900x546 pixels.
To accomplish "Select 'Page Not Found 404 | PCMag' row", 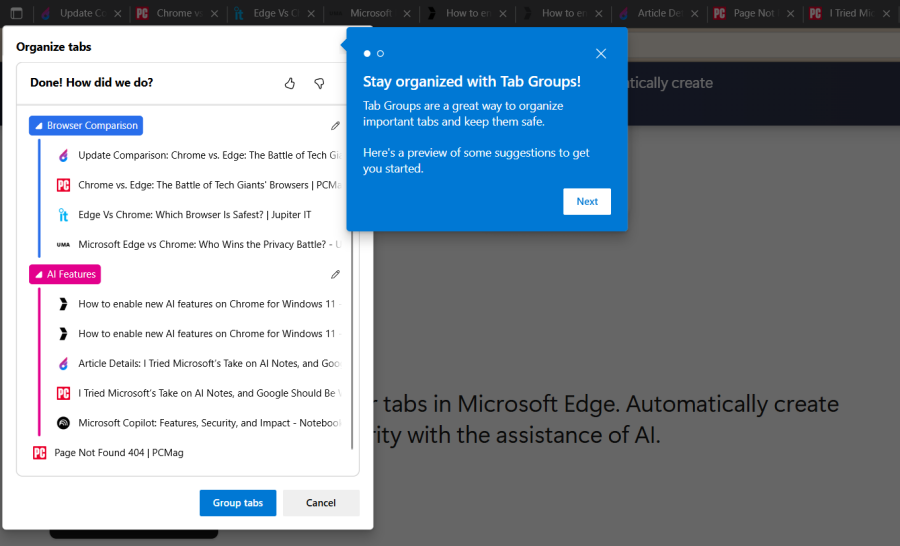I will (x=185, y=453).
